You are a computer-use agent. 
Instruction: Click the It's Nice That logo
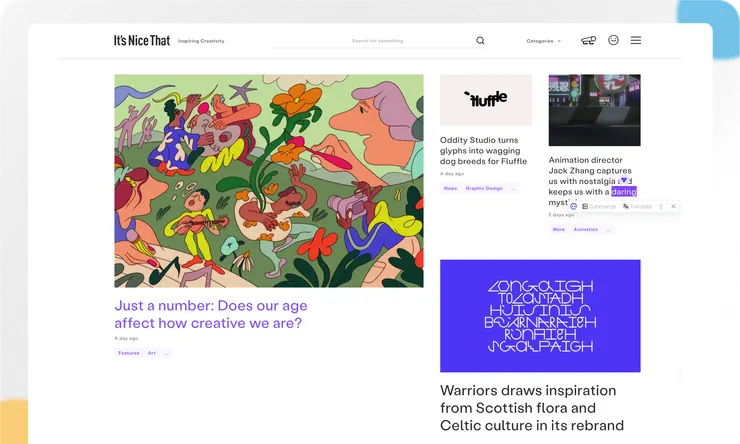[142, 41]
